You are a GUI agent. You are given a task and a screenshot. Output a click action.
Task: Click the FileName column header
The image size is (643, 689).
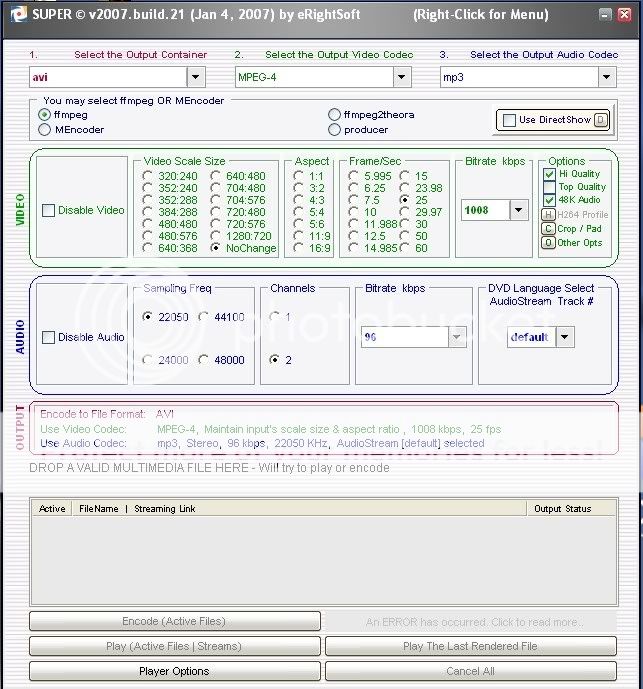[99, 509]
